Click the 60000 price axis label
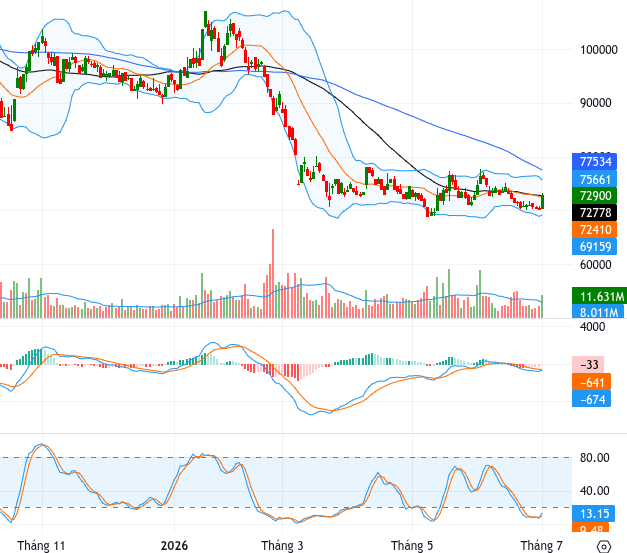 595,265
